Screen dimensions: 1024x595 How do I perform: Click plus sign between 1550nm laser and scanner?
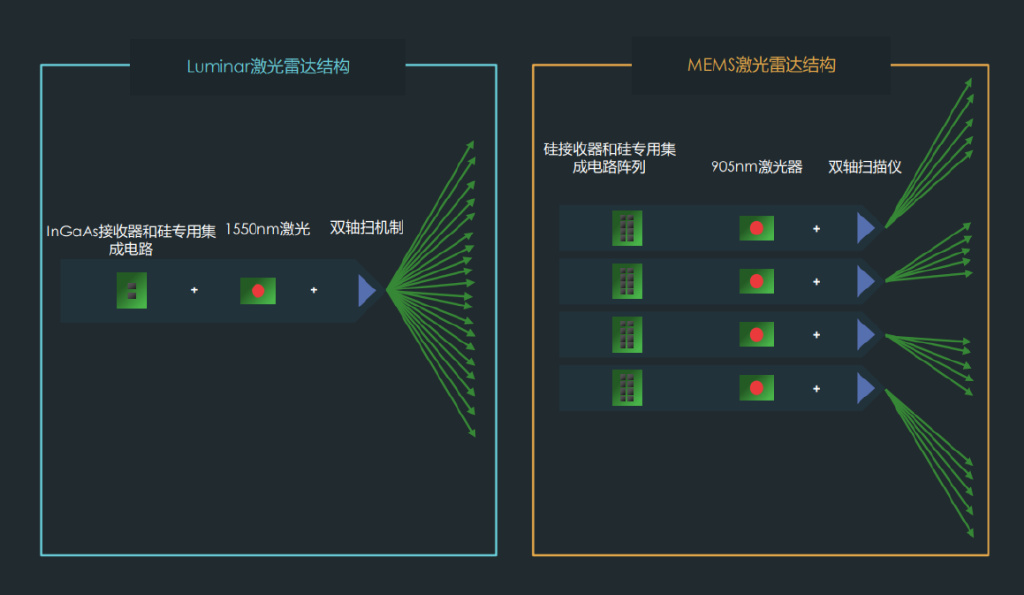314,290
